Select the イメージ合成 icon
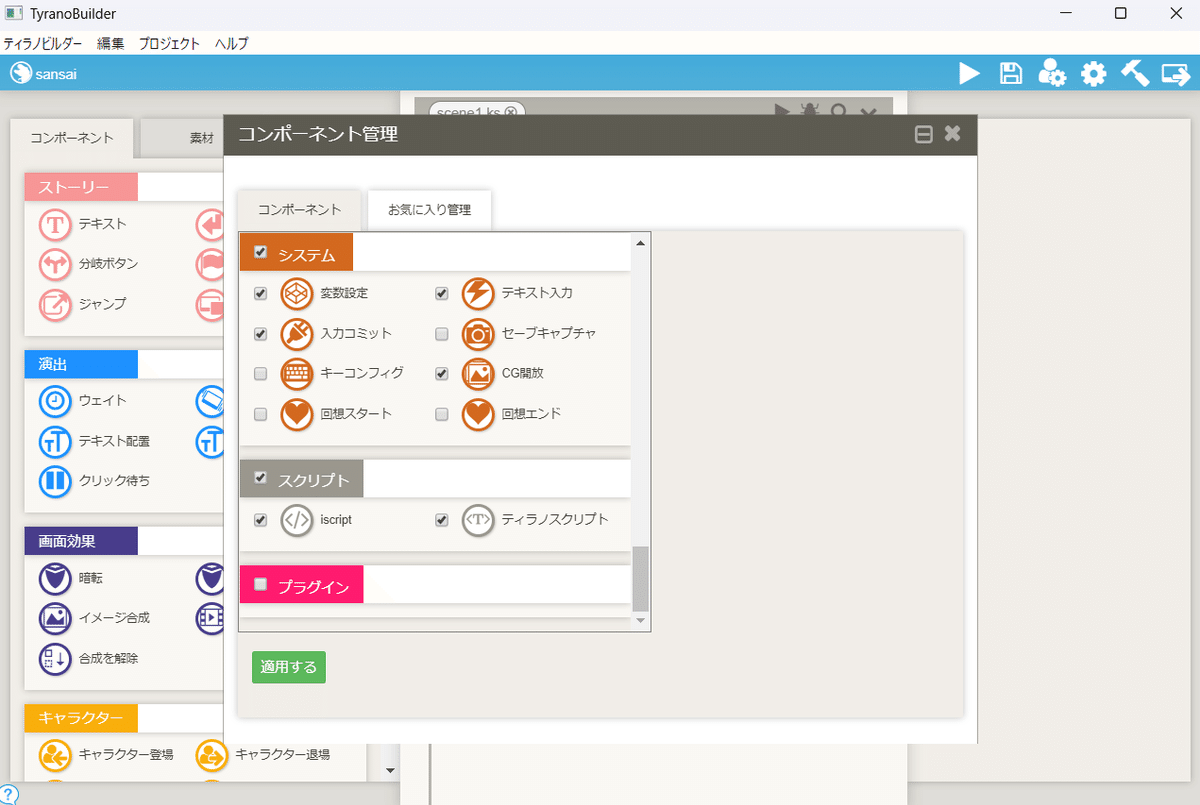The width and height of the screenshot is (1200, 805). click(x=55, y=618)
